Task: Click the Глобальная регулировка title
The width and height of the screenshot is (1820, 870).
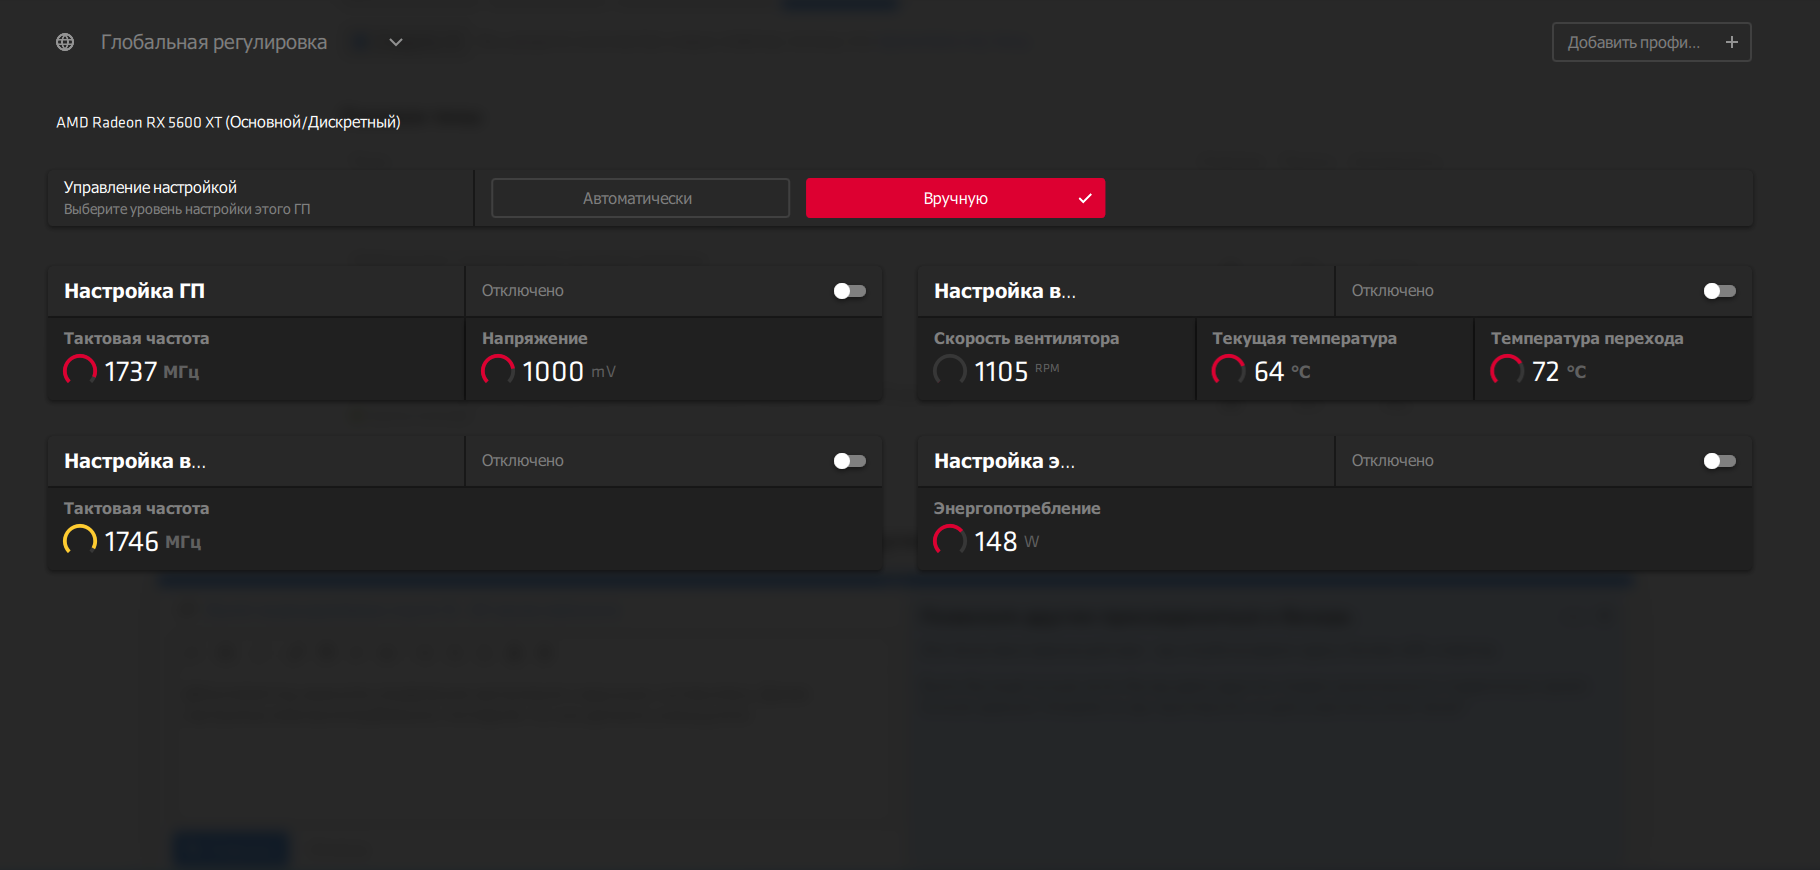Action: coord(213,42)
